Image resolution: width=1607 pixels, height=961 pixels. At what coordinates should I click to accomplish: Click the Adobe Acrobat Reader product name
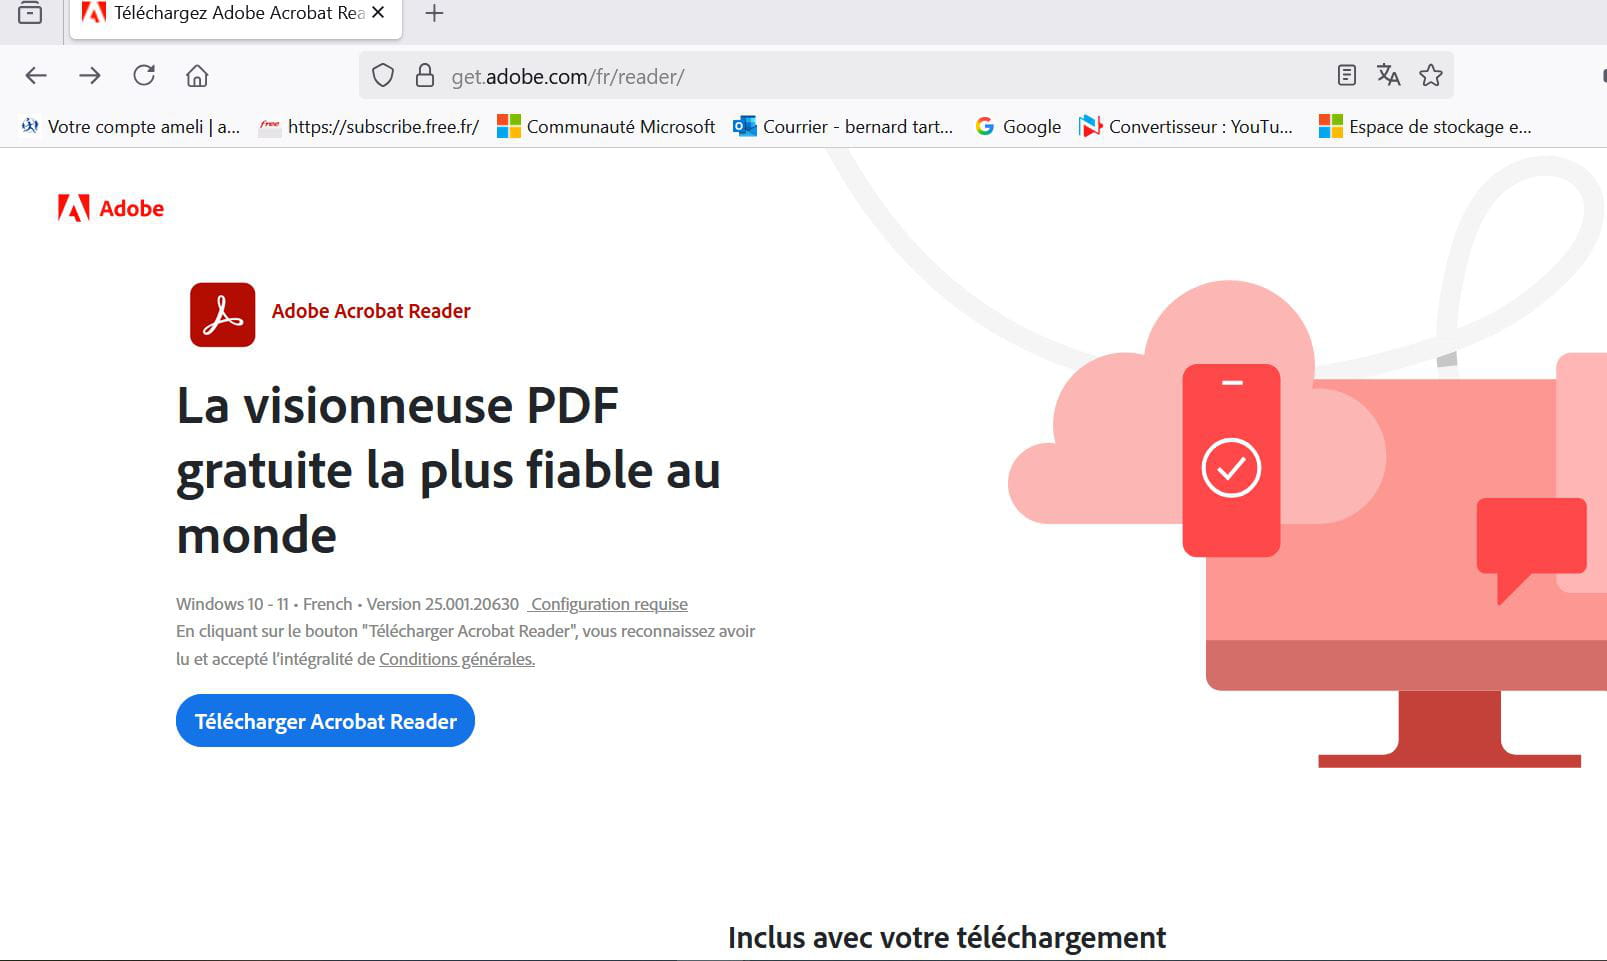371,311
